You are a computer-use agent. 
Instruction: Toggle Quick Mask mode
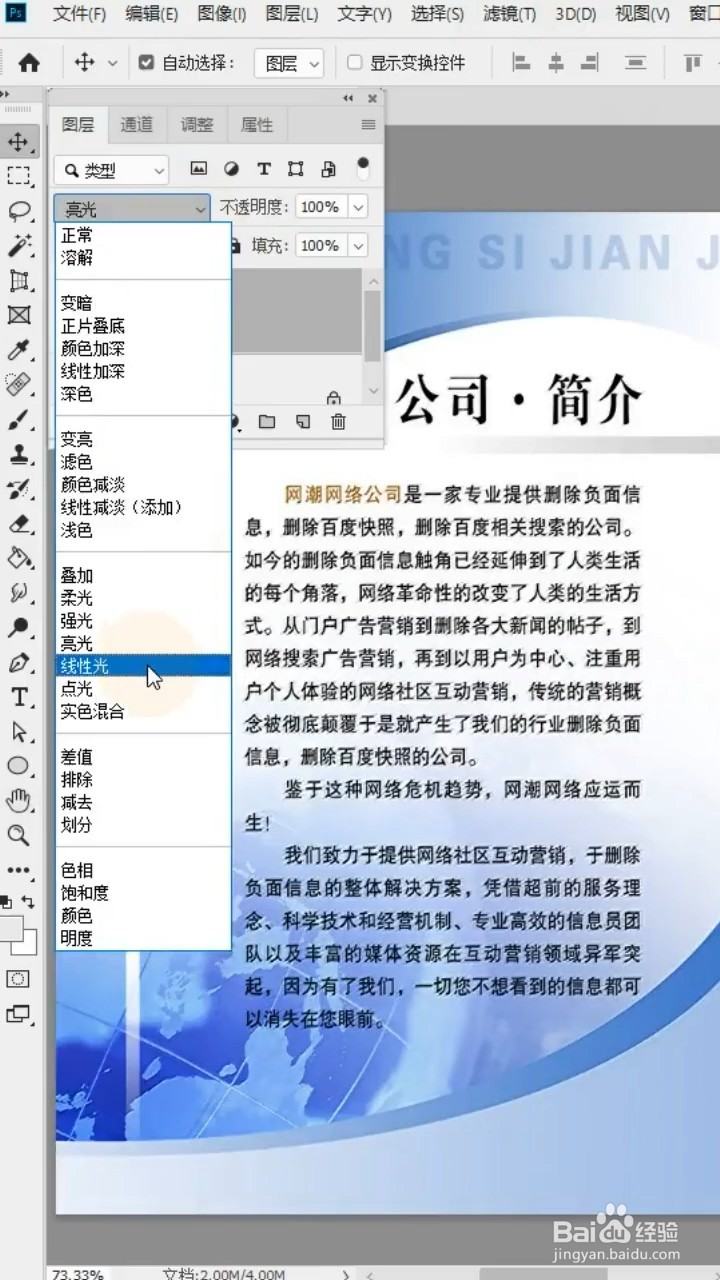click(18, 978)
